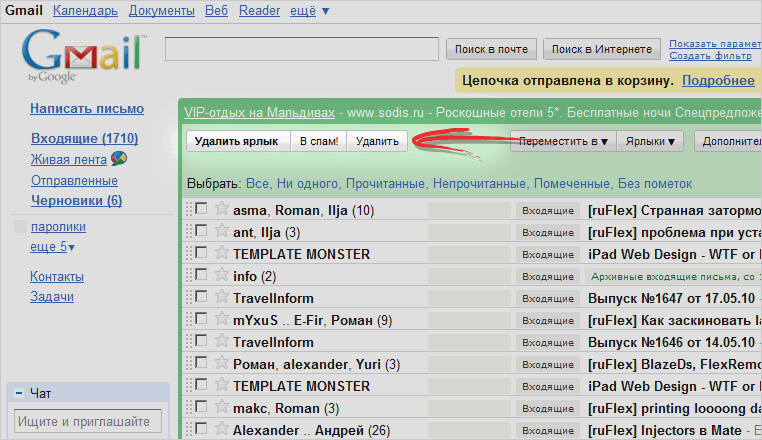762x440 pixels.
Task: Focus the mail search input field
Action: click(x=302, y=49)
